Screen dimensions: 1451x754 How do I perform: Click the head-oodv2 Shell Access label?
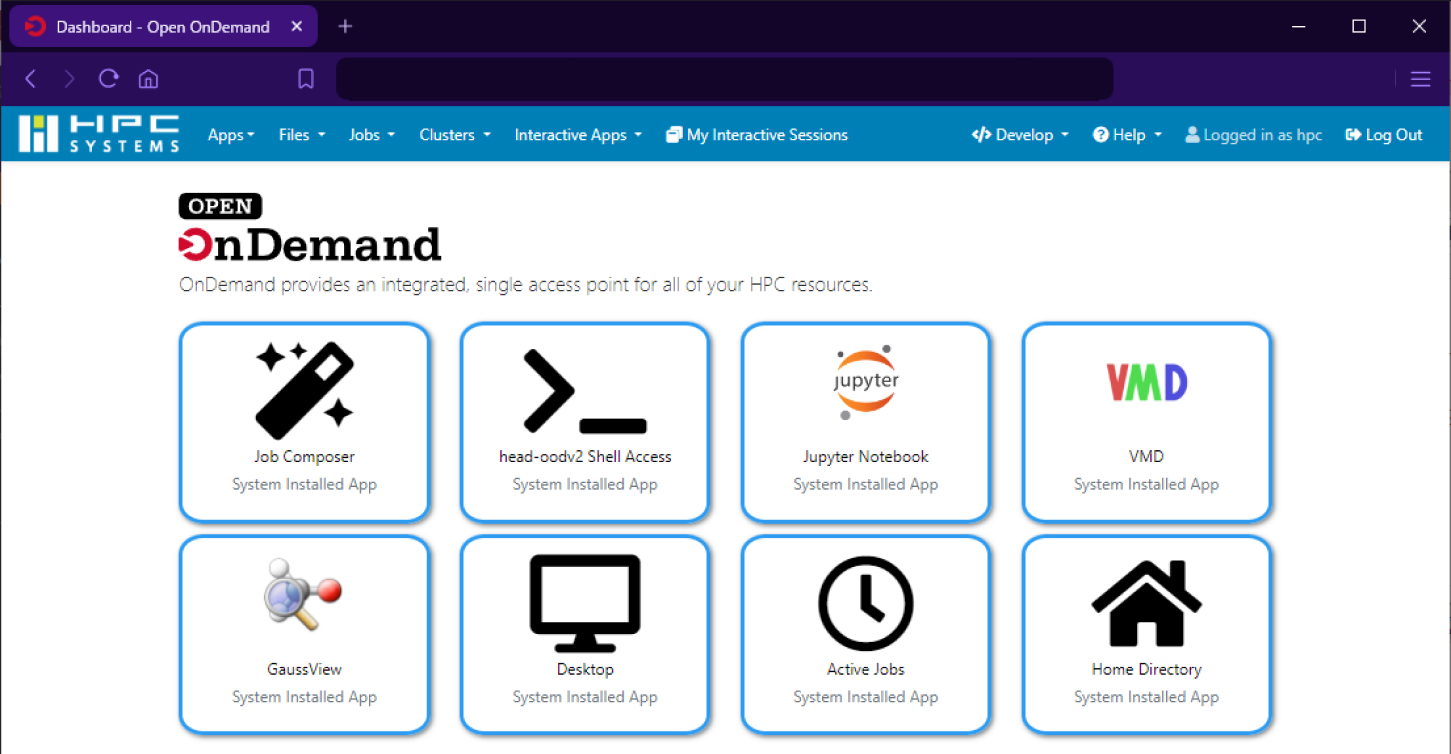pyautogui.click(x=585, y=456)
